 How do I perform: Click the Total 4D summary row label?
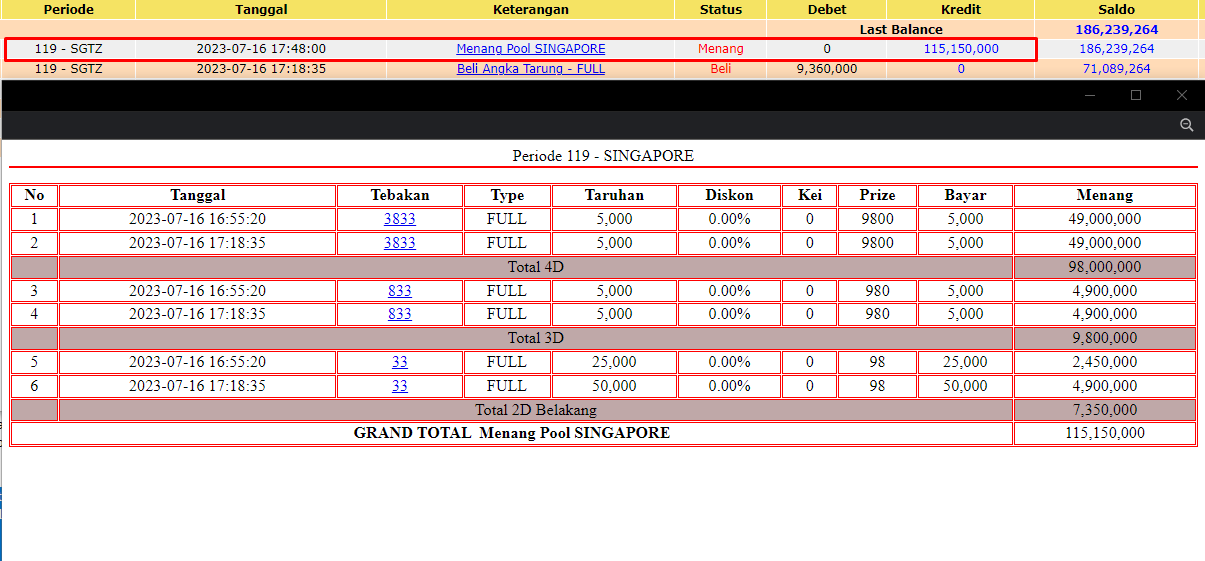point(536,267)
